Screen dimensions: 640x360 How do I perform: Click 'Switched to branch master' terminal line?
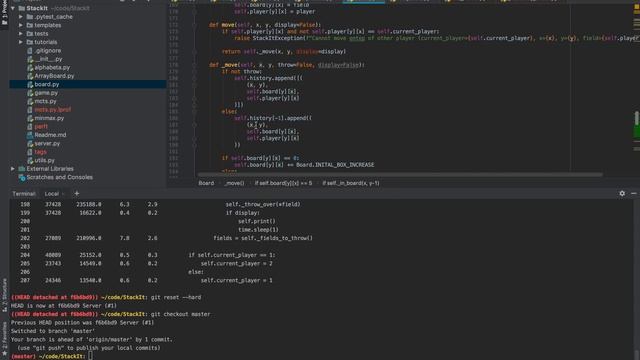point(53,331)
